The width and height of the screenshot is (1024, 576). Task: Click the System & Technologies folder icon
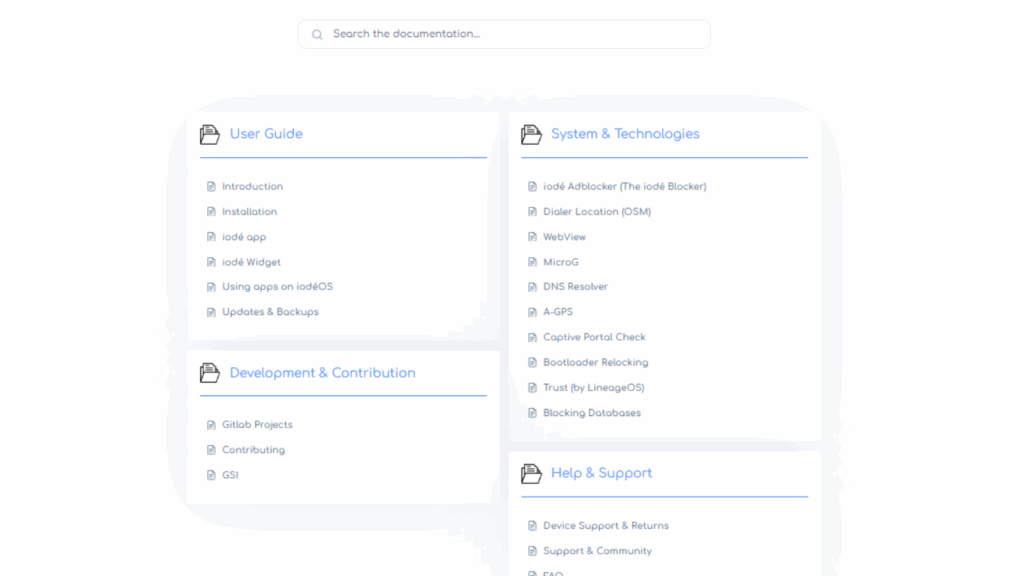531,135
